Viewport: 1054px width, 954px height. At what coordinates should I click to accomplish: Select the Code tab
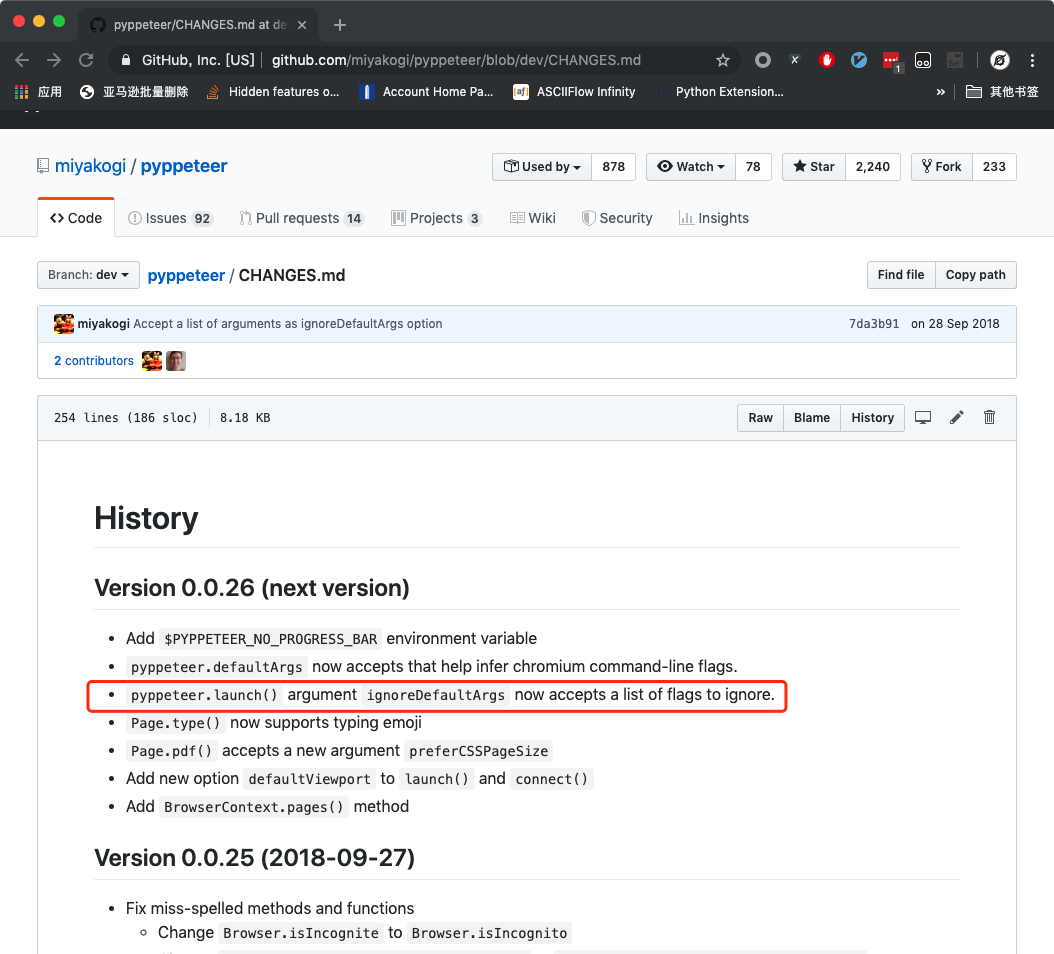[76, 218]
